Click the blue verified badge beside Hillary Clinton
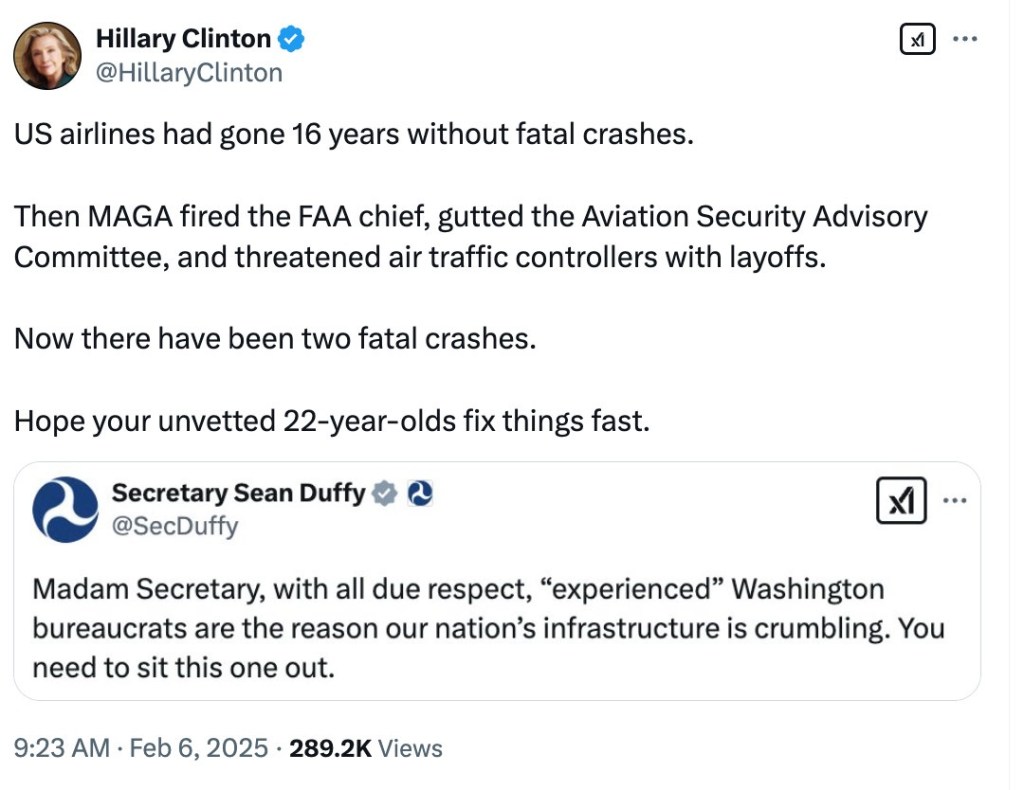Image resolution: width=1024 pixels, height=790 pixels. coord(291,40)
